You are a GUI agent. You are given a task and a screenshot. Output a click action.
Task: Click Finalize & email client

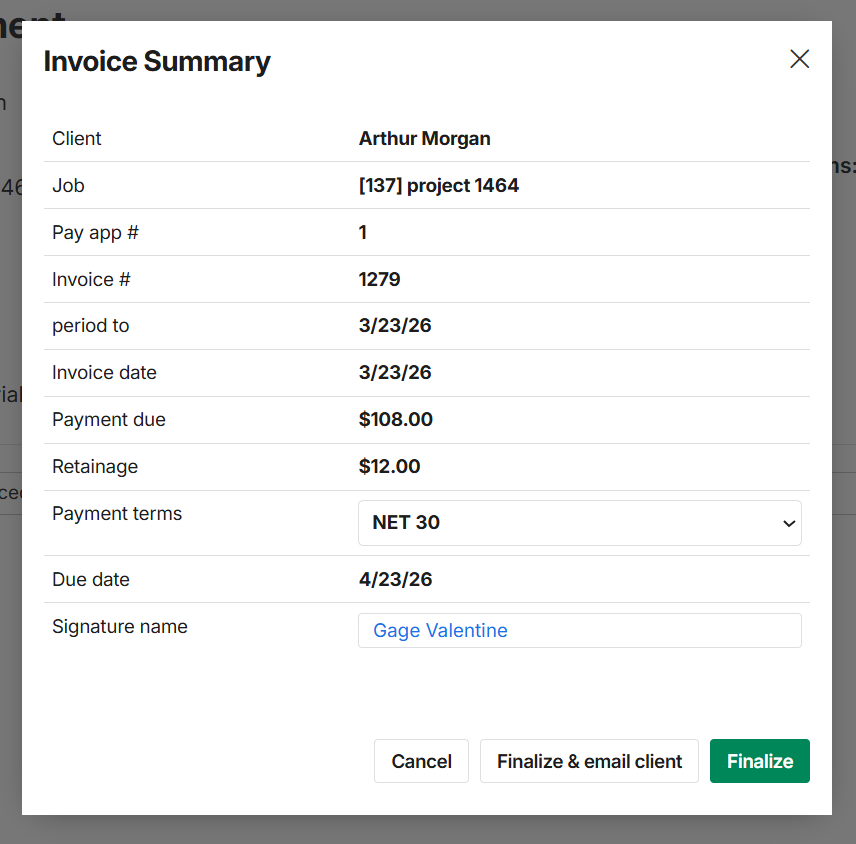589,761
